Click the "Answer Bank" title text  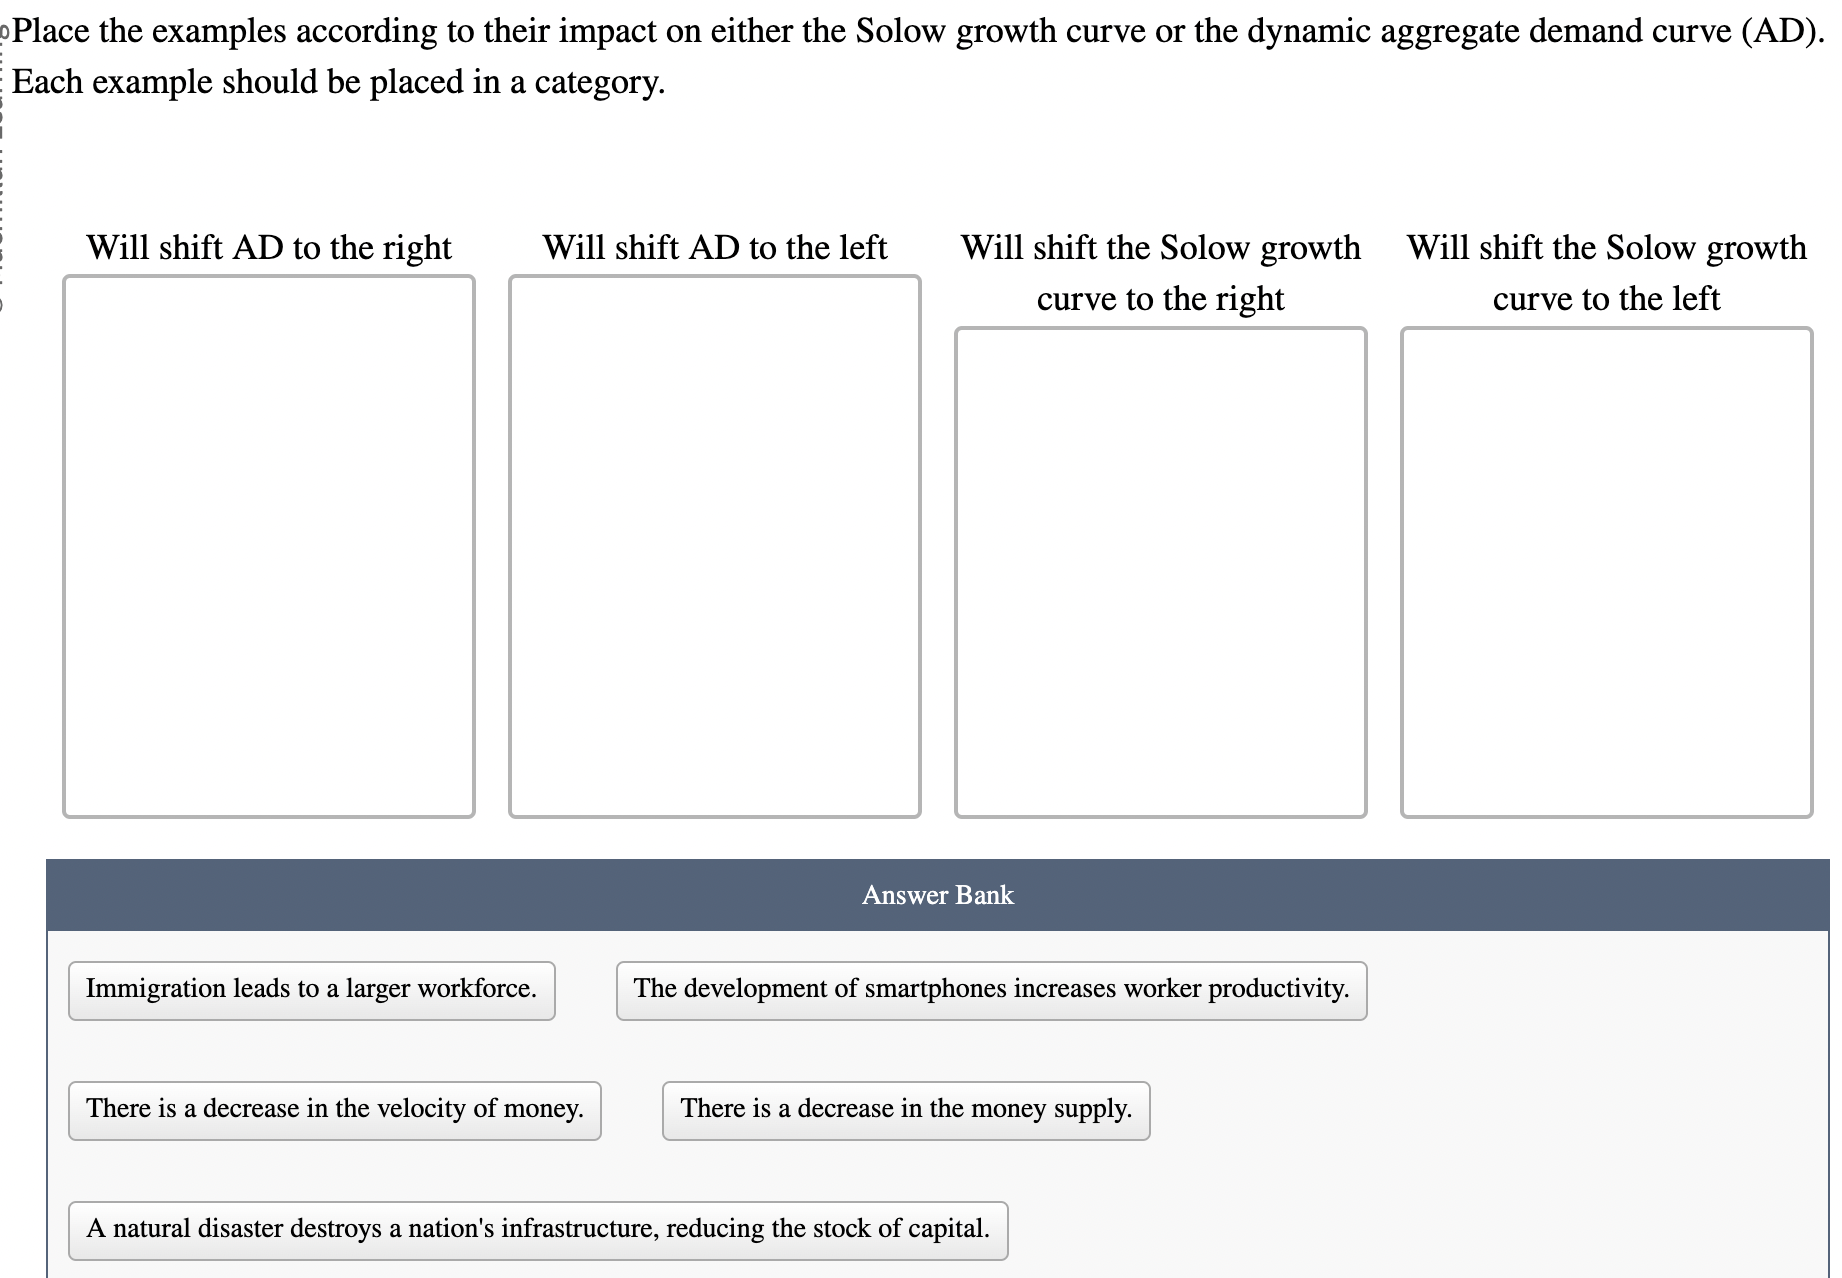(x=938, y=895)
